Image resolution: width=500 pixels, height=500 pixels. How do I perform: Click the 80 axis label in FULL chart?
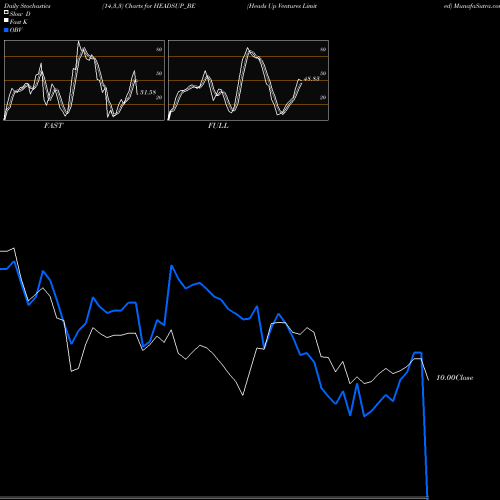pos(323,49)
